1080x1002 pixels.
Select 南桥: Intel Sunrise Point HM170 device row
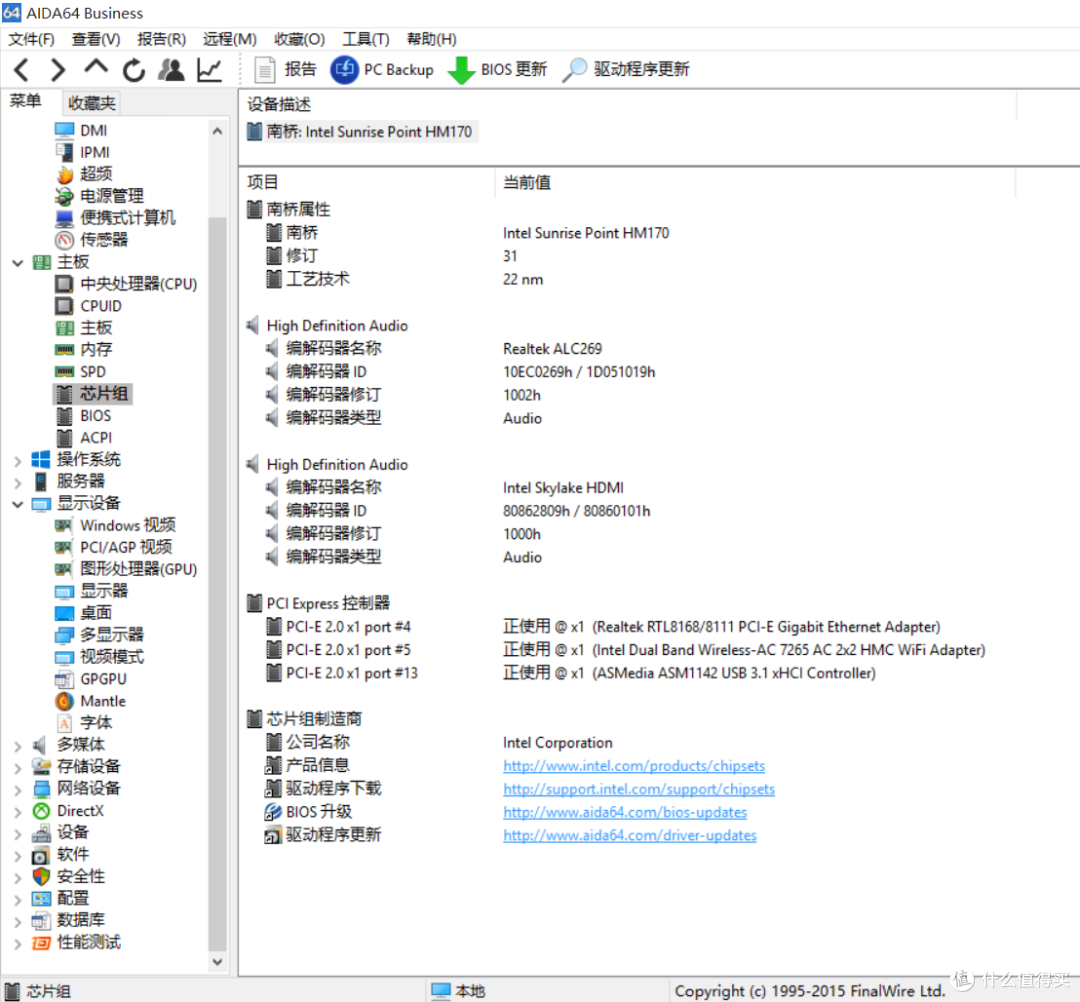click(361, 132)
